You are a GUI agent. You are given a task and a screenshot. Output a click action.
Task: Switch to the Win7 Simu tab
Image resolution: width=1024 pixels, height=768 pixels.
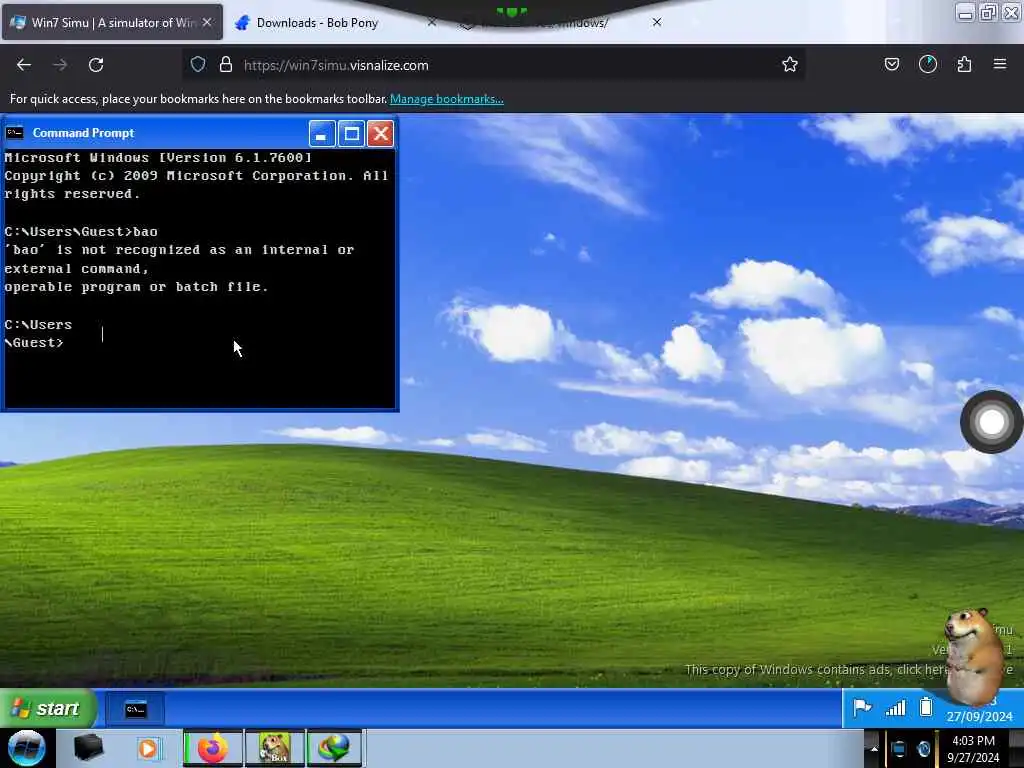click(112, 22)
